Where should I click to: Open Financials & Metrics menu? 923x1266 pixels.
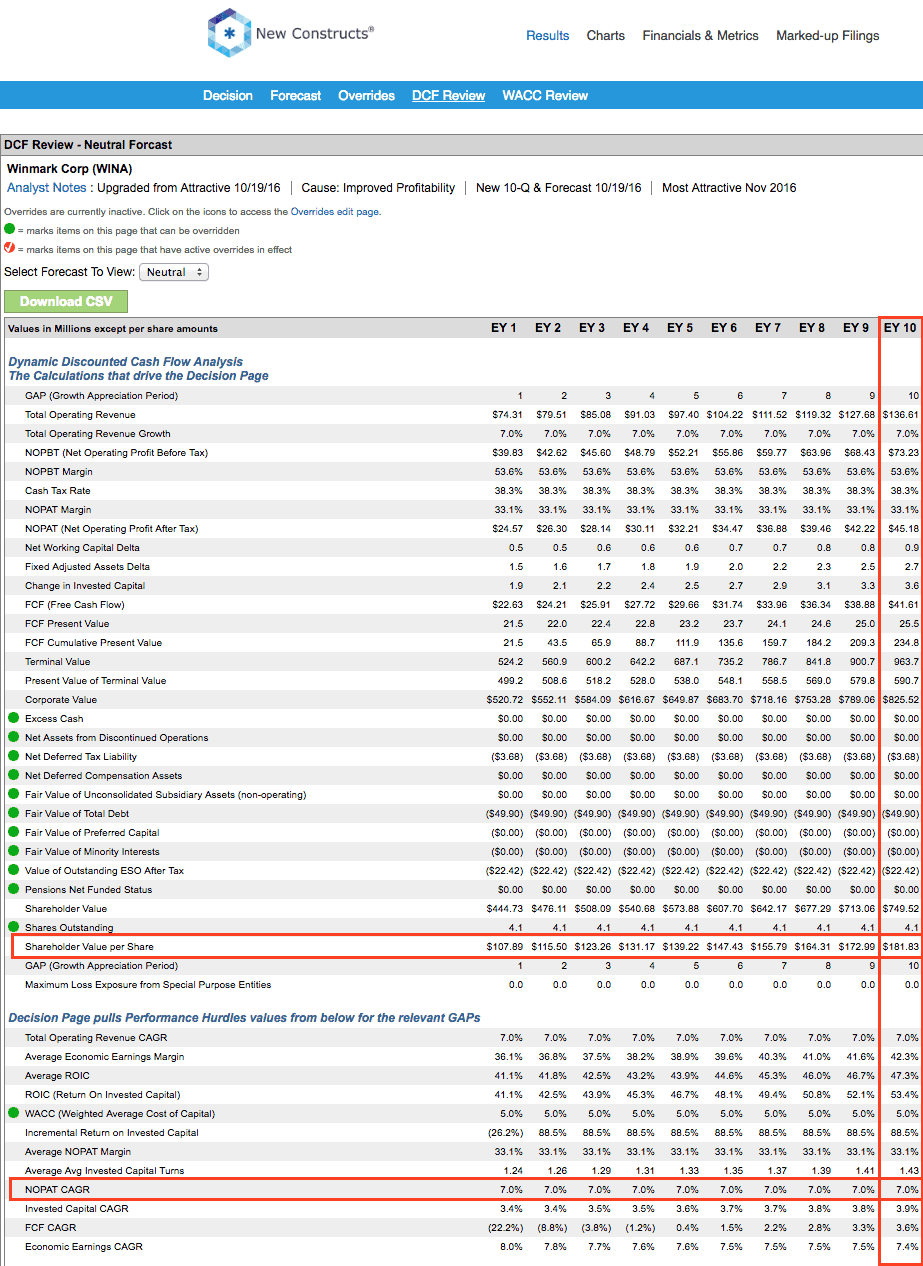tap(701, 35)
